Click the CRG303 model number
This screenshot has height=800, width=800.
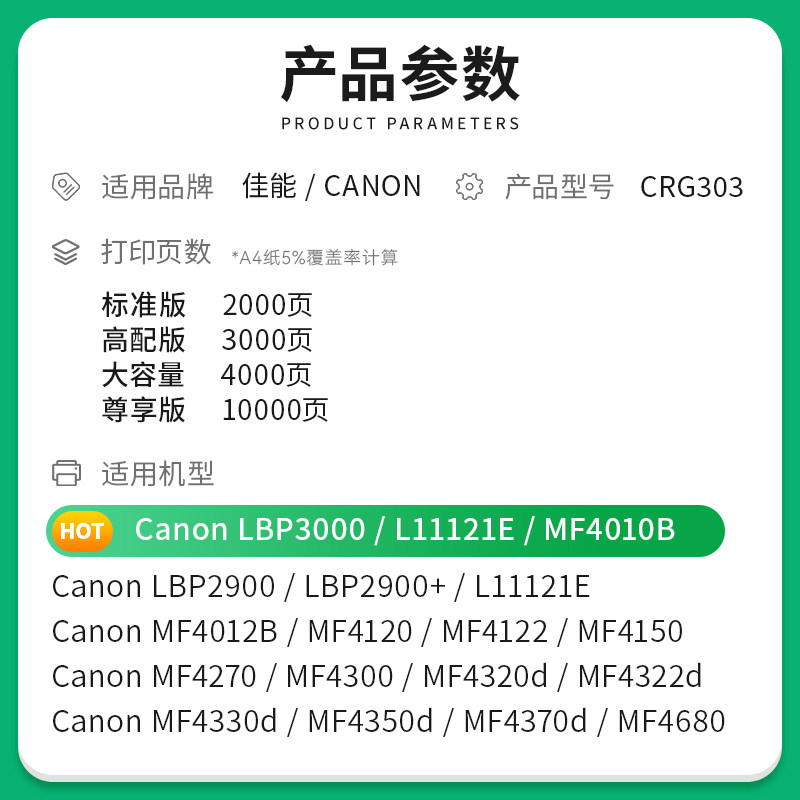692,187
